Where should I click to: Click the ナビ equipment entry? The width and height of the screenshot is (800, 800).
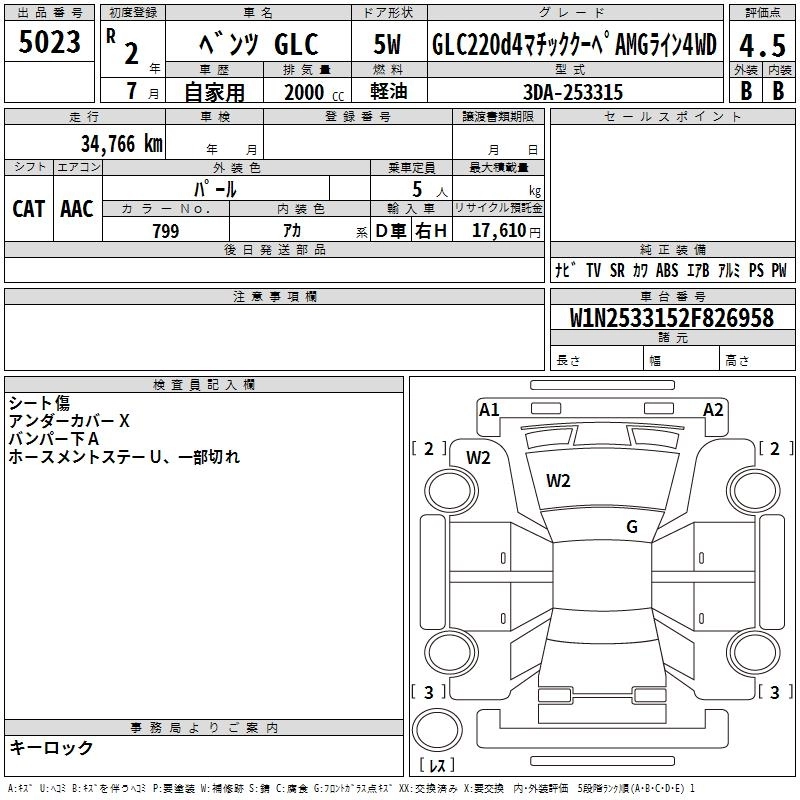(565, 270)
